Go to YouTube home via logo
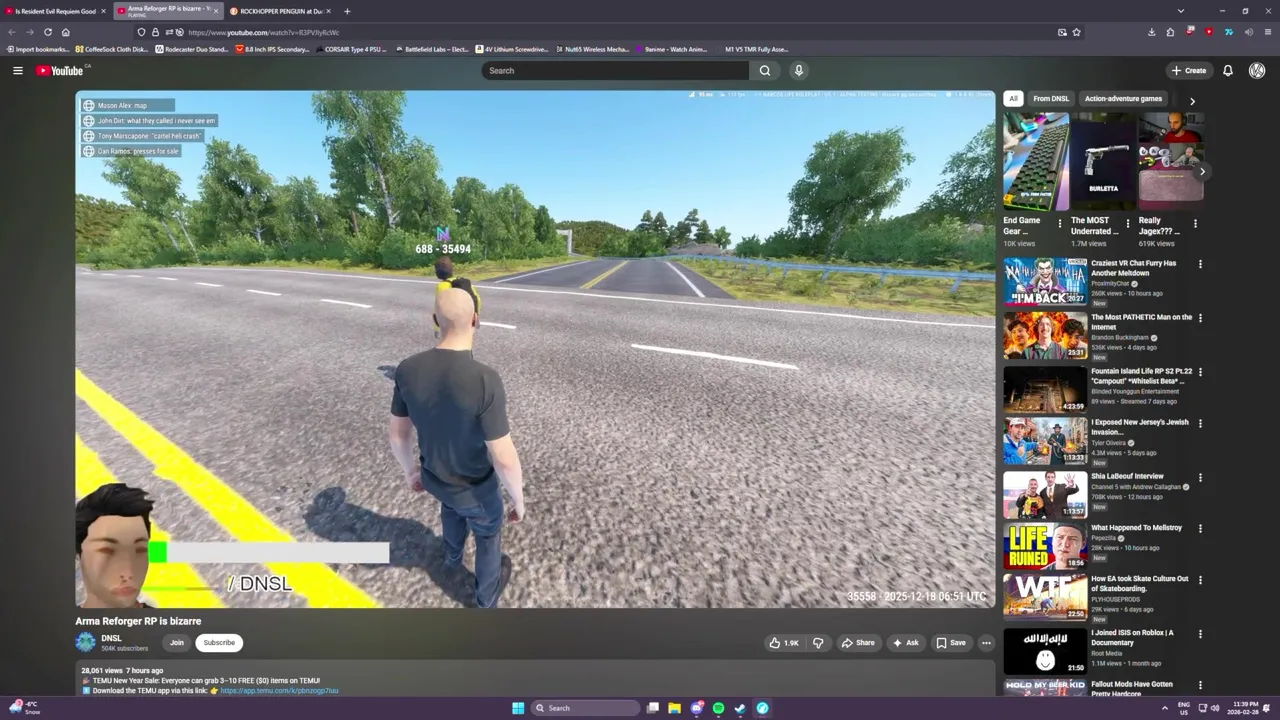This screenshot has height=720, width=1280. pyautogui.click(x=60, y=70)
